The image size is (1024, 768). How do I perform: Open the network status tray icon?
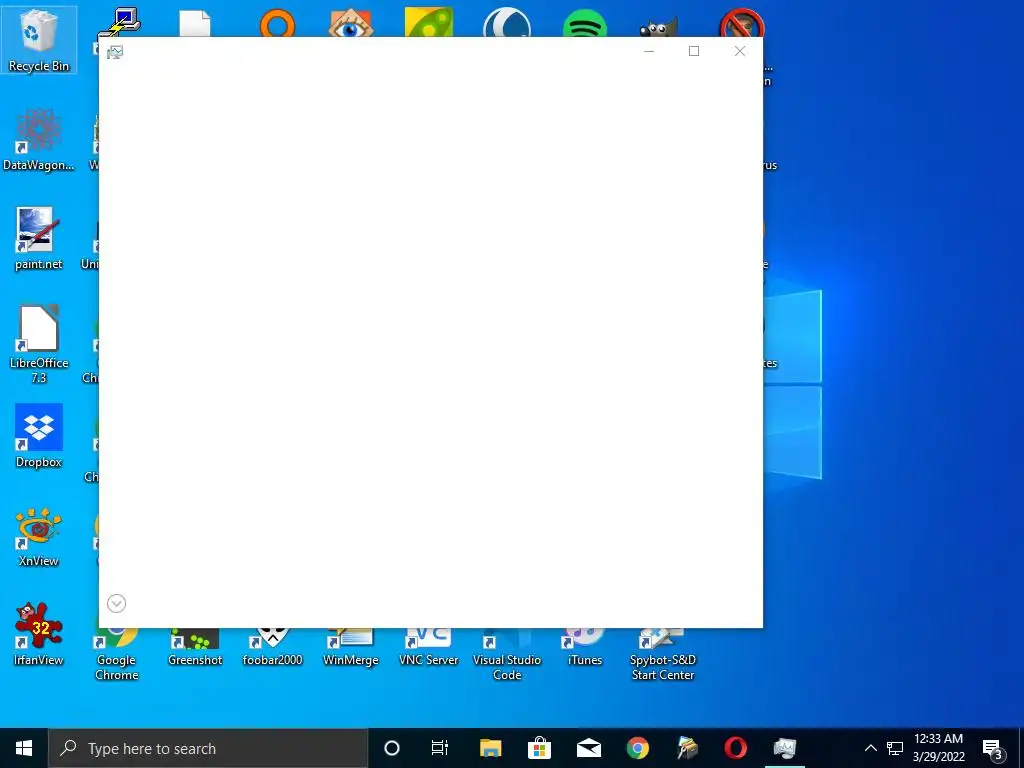(x=895, y=748)
